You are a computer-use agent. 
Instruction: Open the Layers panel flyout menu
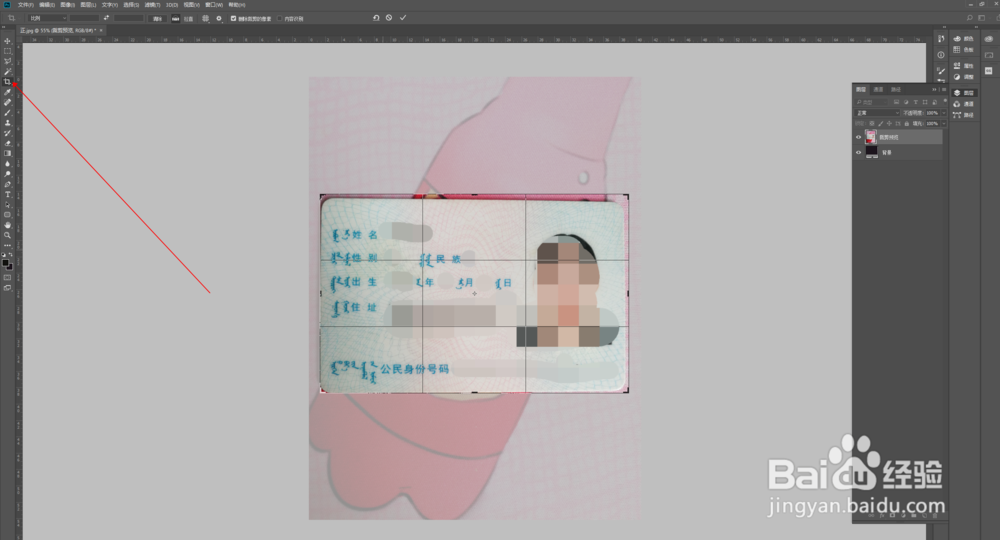(x=944, y=89)
